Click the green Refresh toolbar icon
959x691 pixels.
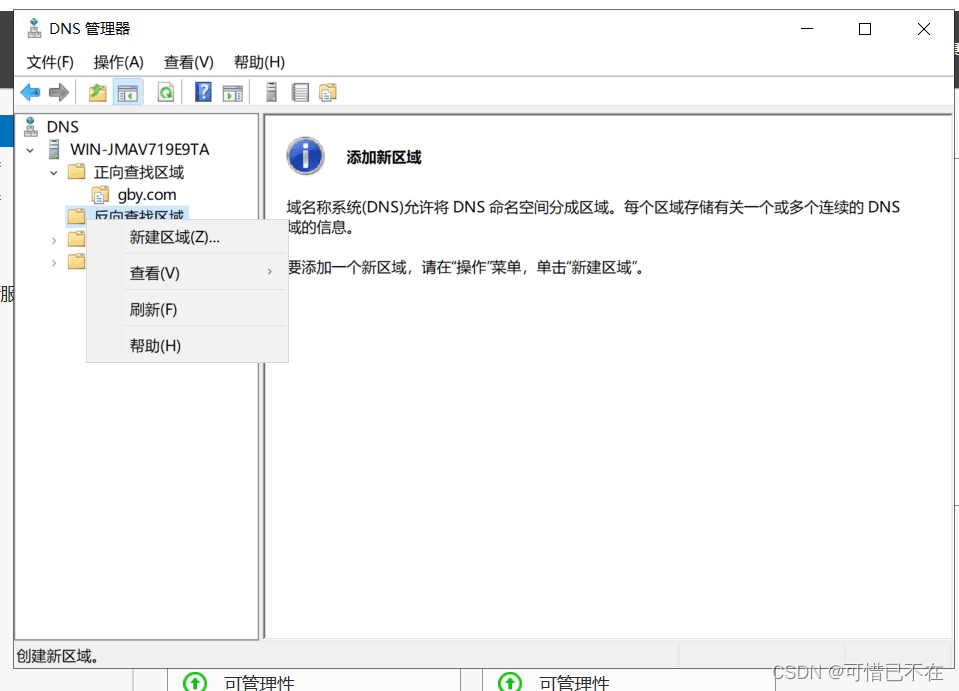click(x=166, y=93)
